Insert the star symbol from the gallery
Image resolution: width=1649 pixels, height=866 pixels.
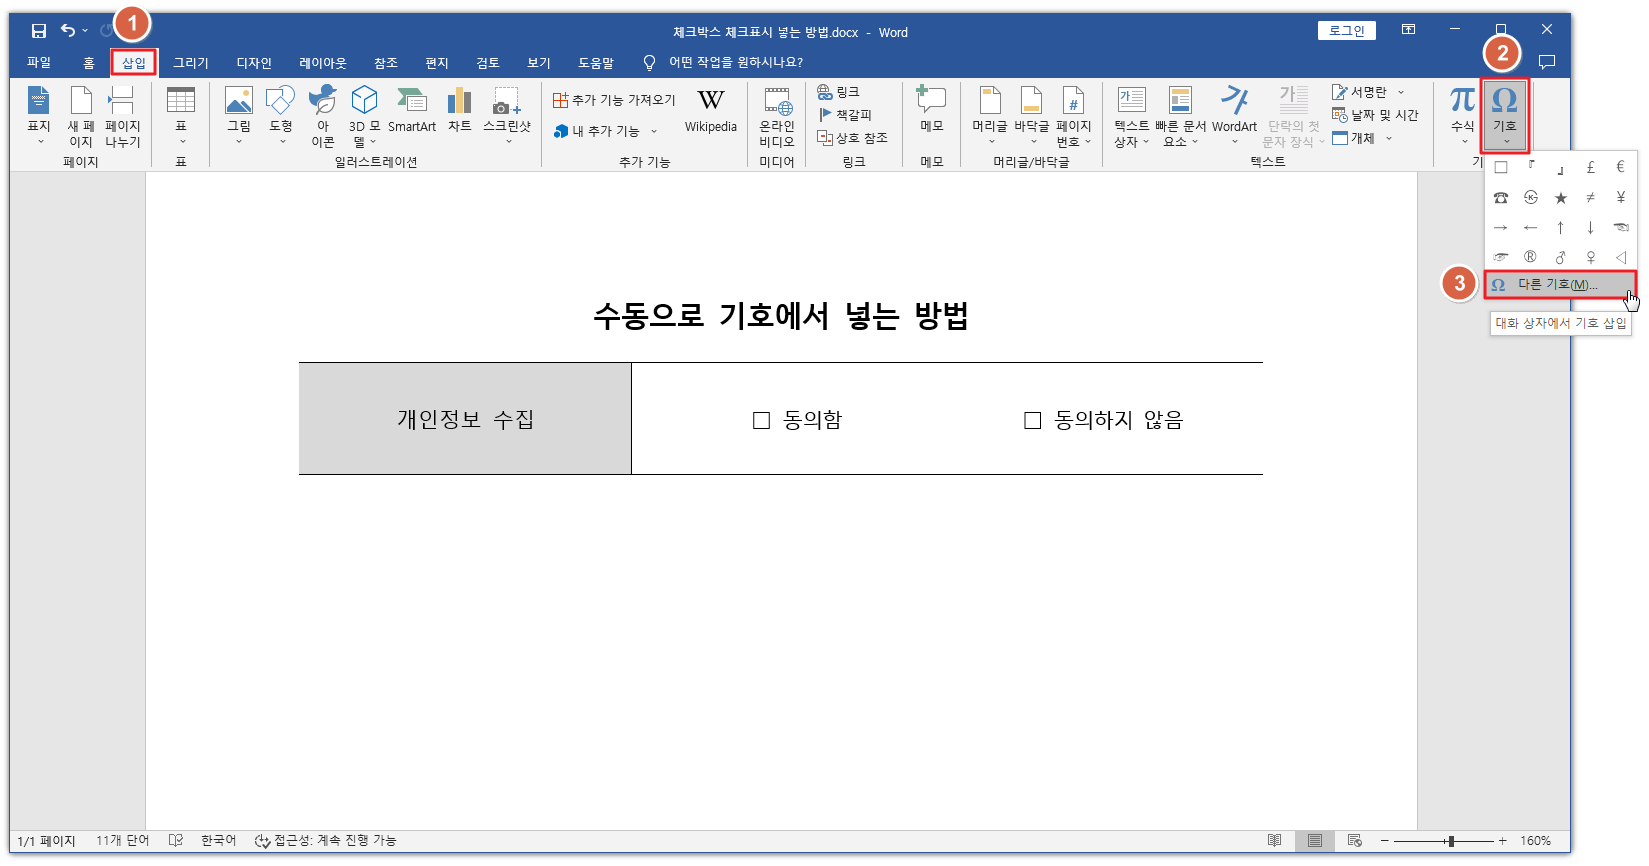click(1560, 198)
